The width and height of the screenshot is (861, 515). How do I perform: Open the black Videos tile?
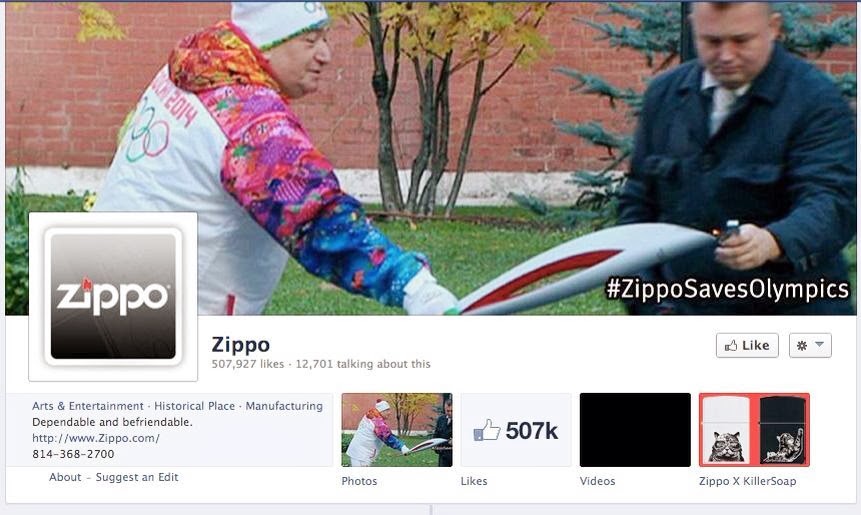coord(635,430)
